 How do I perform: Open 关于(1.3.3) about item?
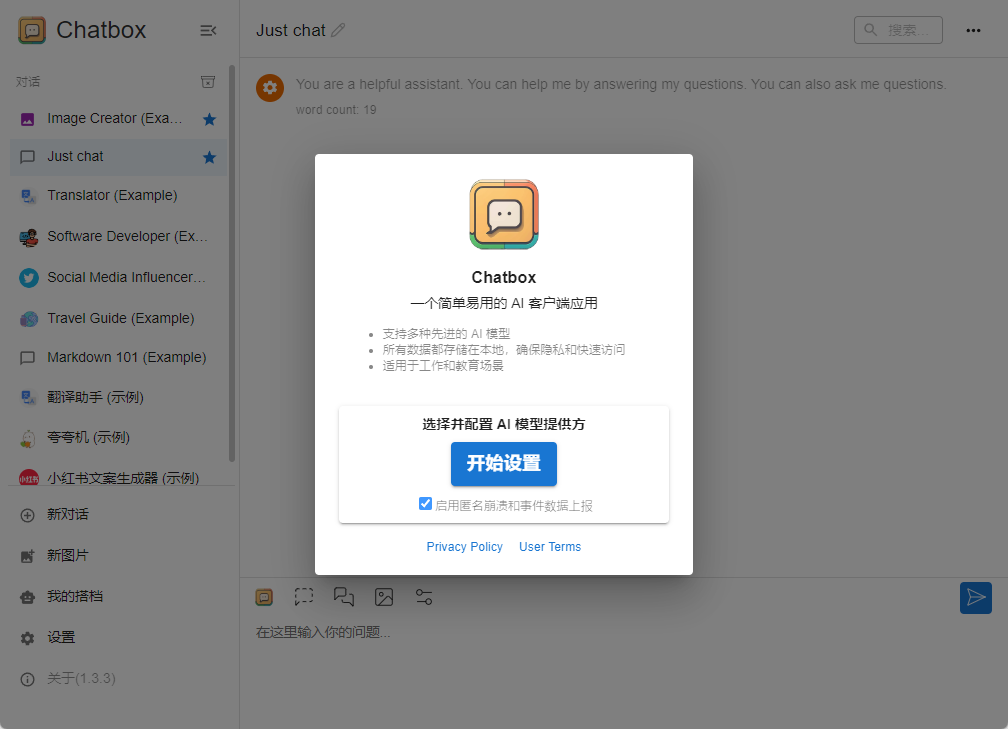119,679
